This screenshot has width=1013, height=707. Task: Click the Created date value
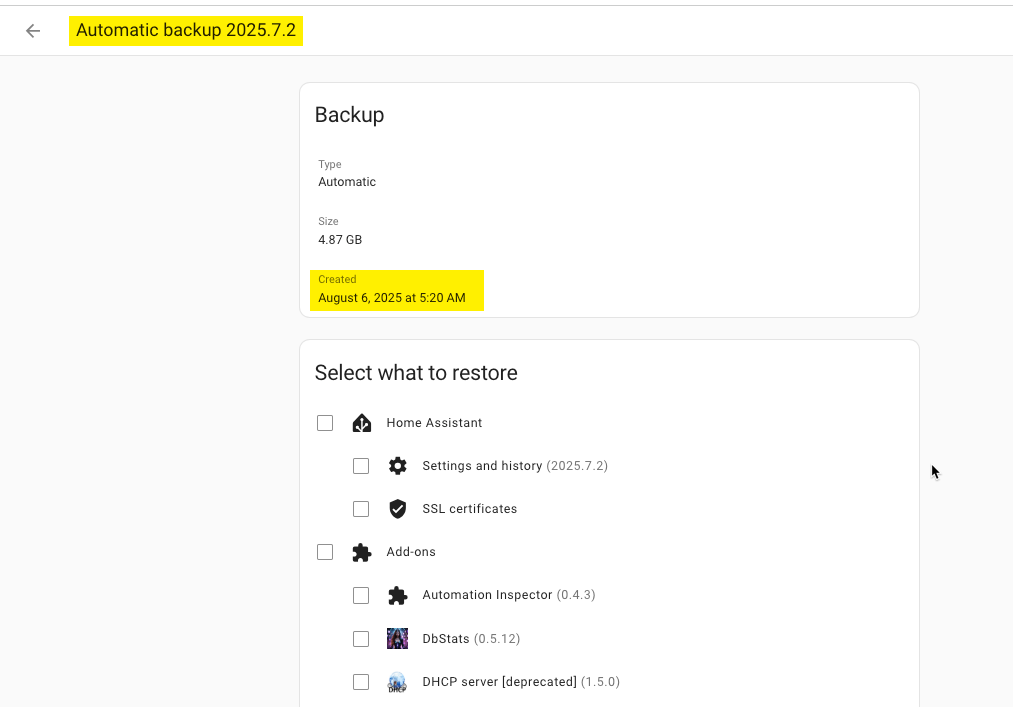point(391,297)
